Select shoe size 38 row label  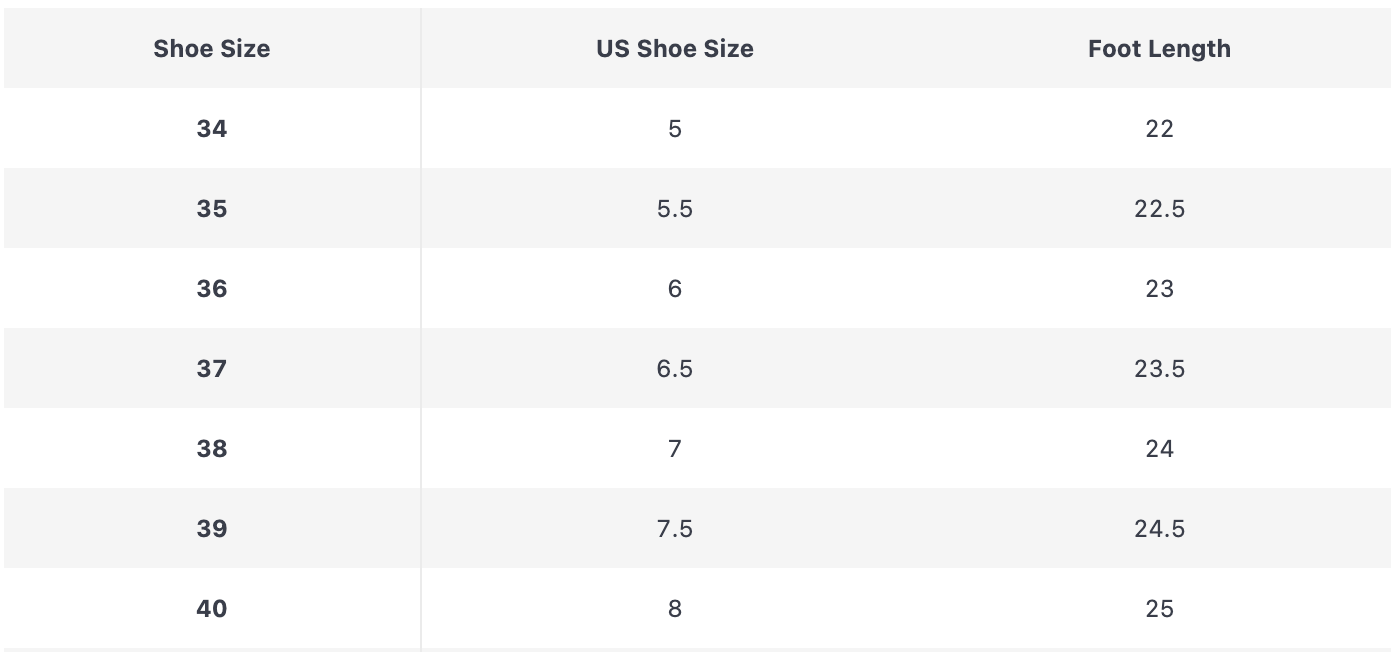pyautogui.click(x=212, y=448)
